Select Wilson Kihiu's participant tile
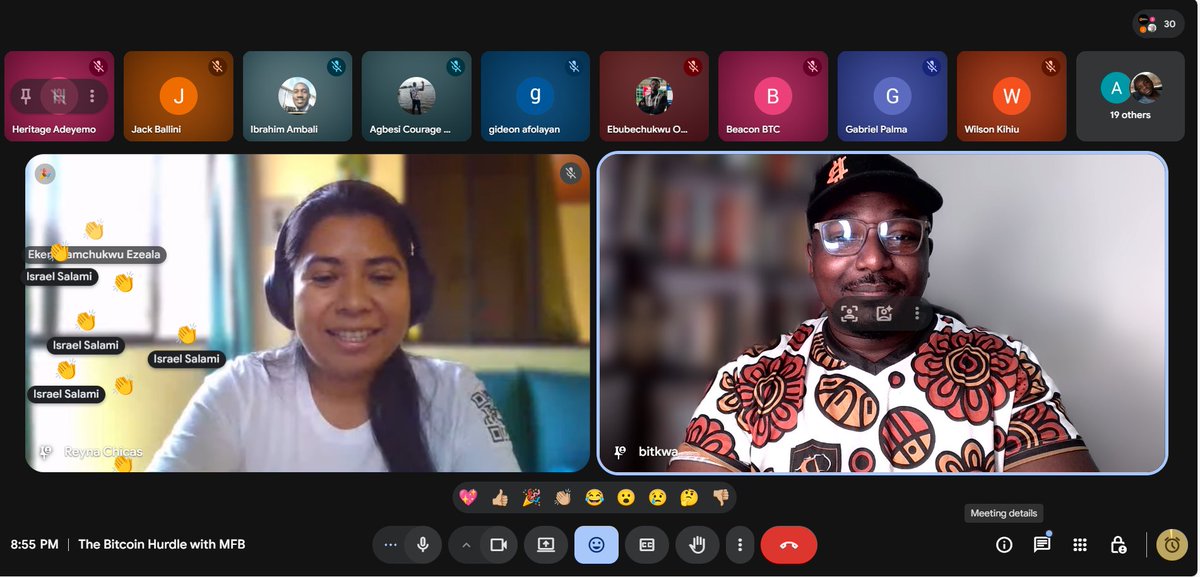This screenshot has height=577, width=1200. (x=1011, y=96)
